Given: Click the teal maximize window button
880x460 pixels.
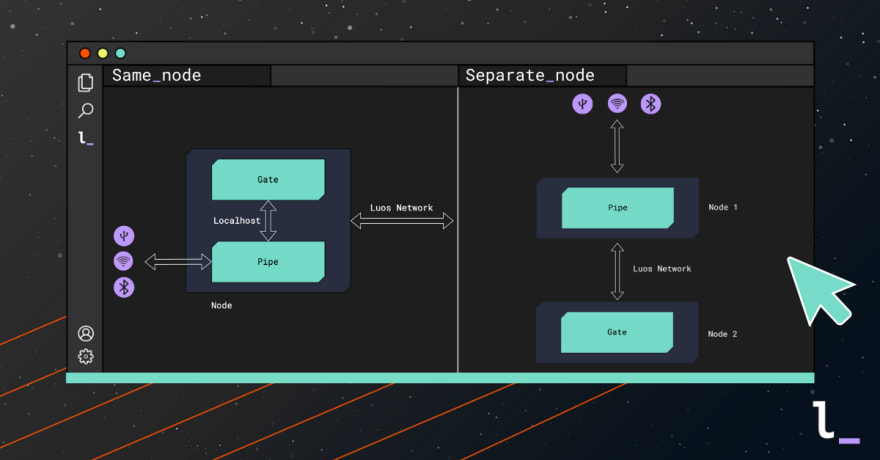Looking at the screenshot, I should 120,53.
